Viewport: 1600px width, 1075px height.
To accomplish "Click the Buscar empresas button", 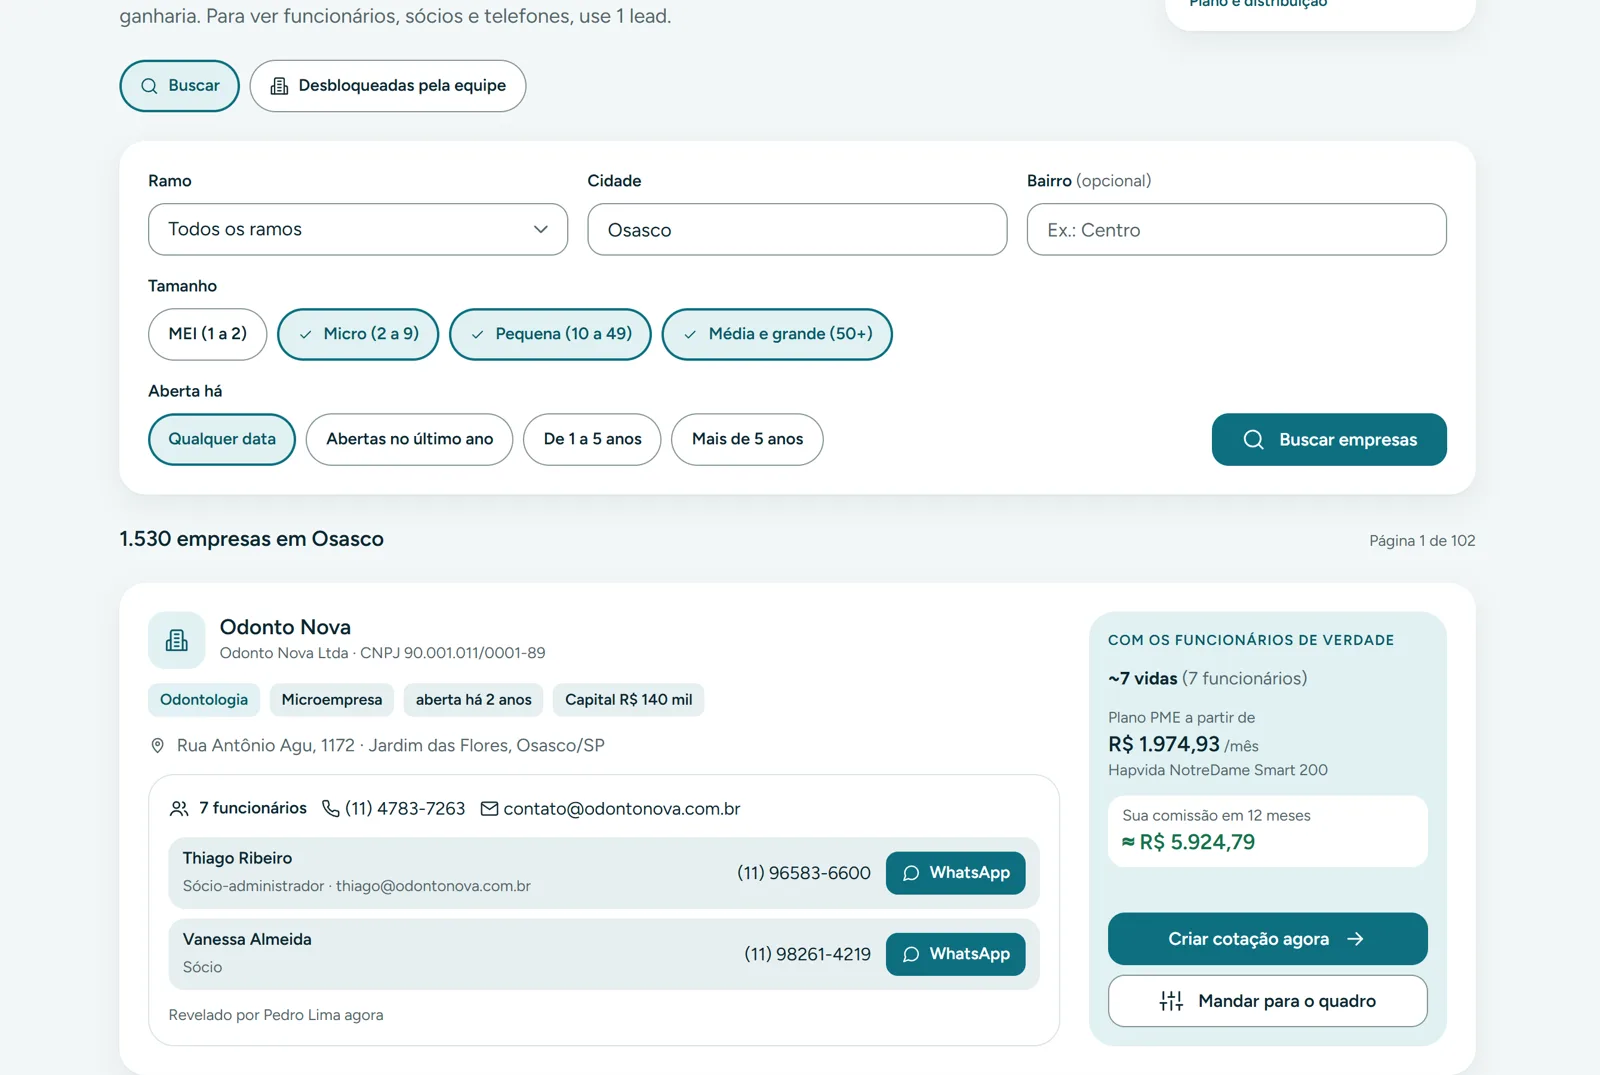I will [x=1329, y=440].
